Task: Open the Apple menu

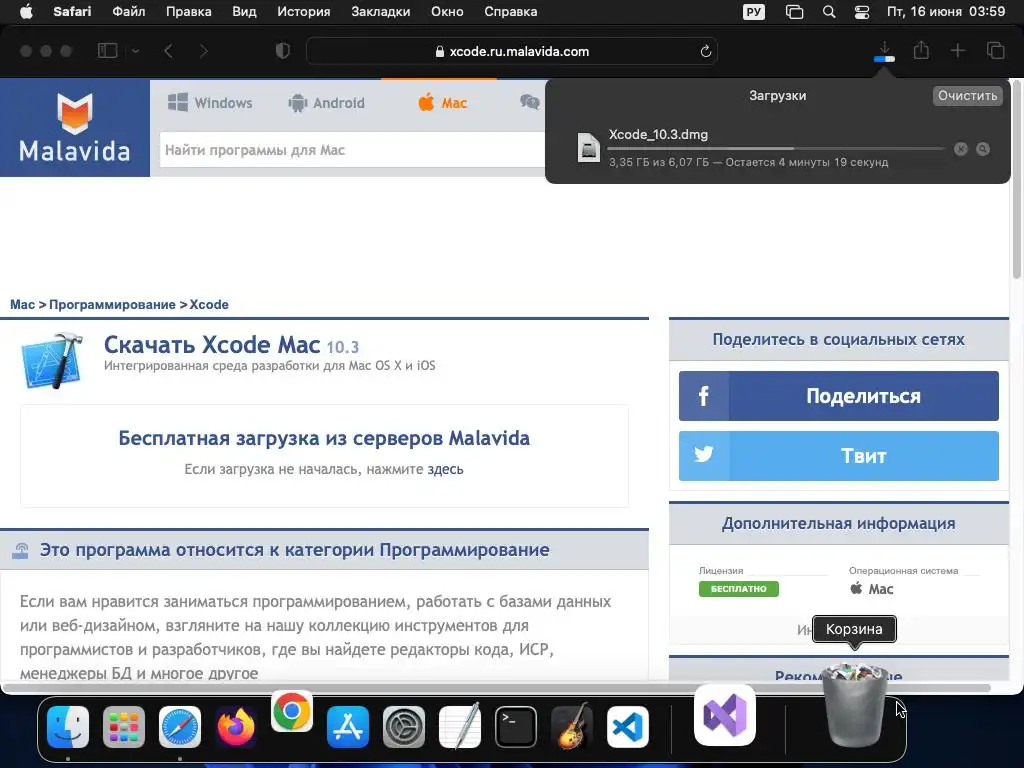Action: point(26,12)
